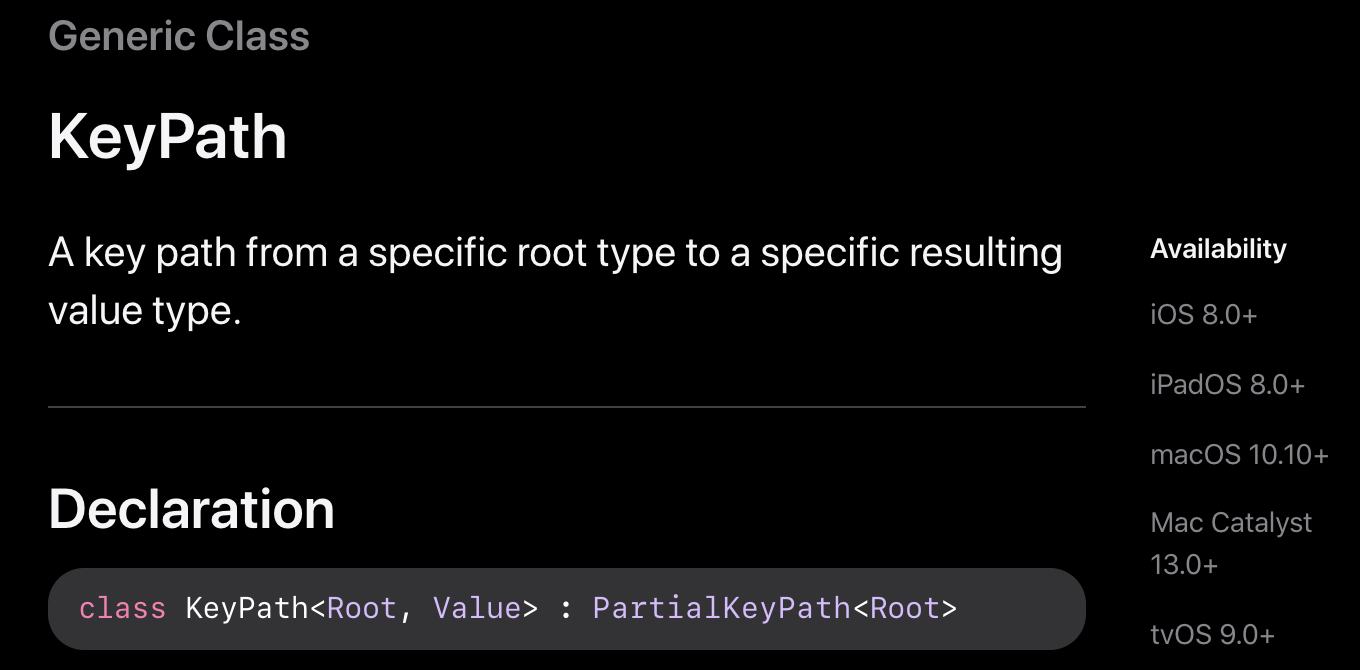The image size is (1360, 670).
Task: Click the horizontal divider above Declaration
Action: coord(566,407)
